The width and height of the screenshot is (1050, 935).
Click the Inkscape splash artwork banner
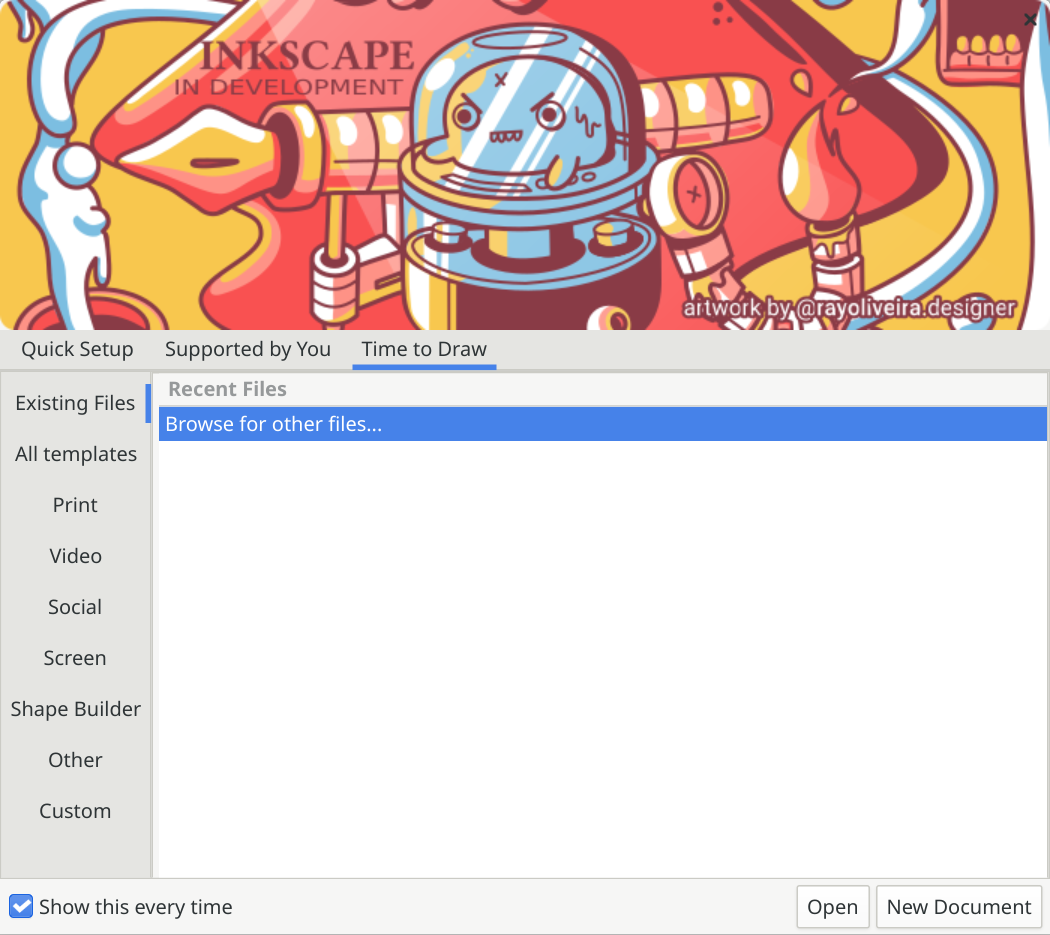[x=525, y=165]
